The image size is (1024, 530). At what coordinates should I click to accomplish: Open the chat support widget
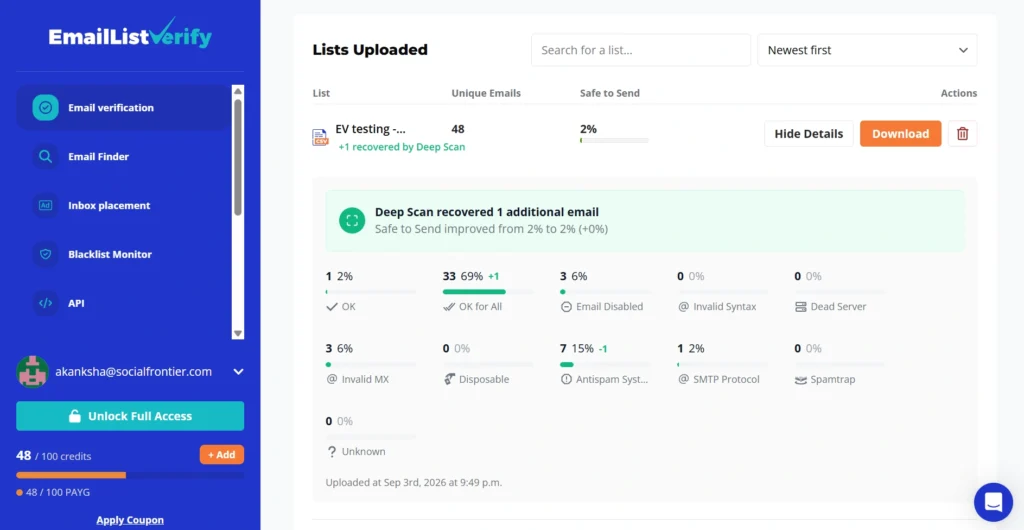tap(993, 502)
